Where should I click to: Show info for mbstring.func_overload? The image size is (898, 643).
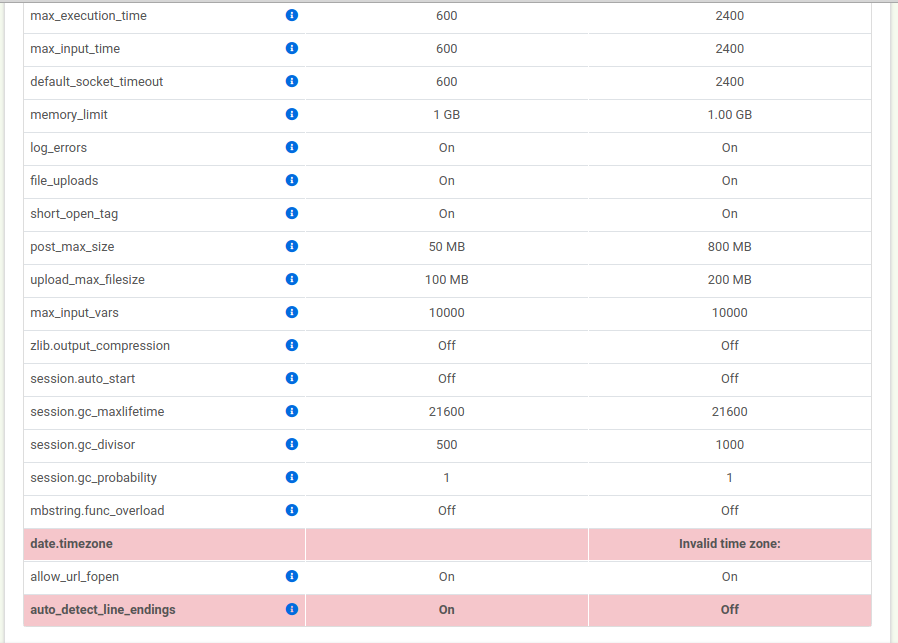point(292,510)
